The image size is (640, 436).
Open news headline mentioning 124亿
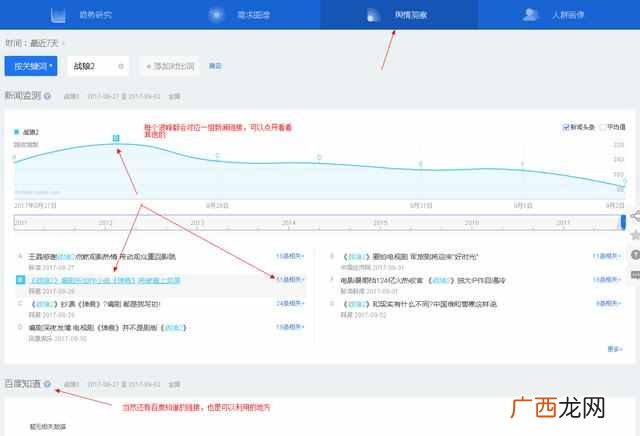point(422,280)
